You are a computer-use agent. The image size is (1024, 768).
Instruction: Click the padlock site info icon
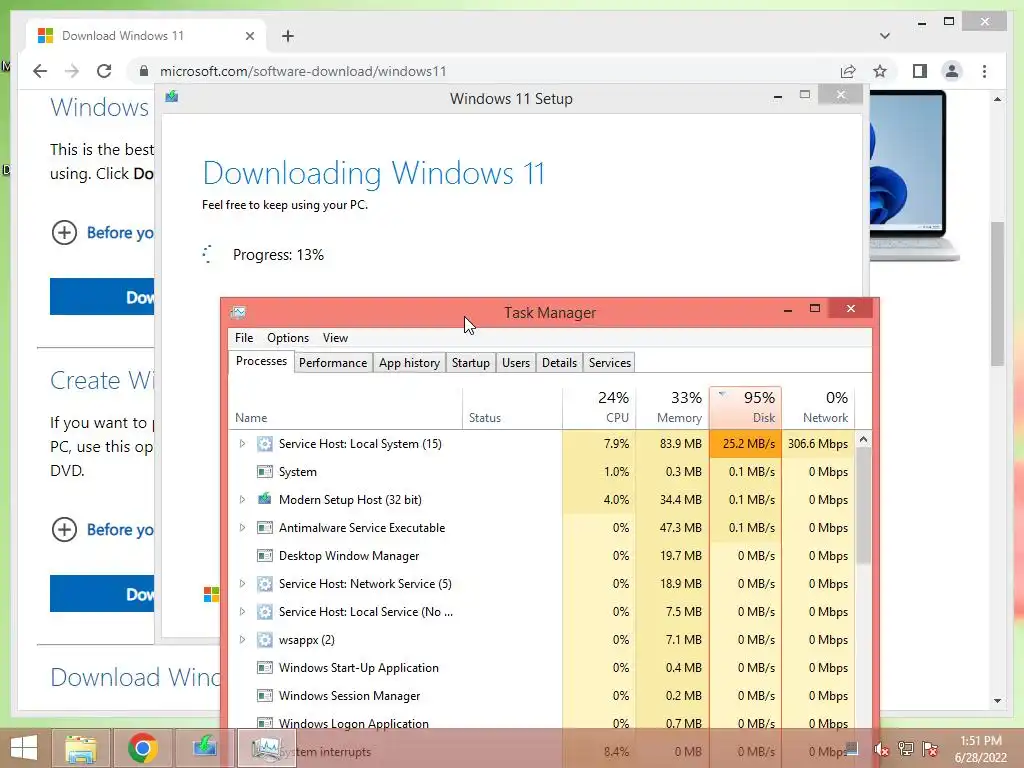coord(144,71)
